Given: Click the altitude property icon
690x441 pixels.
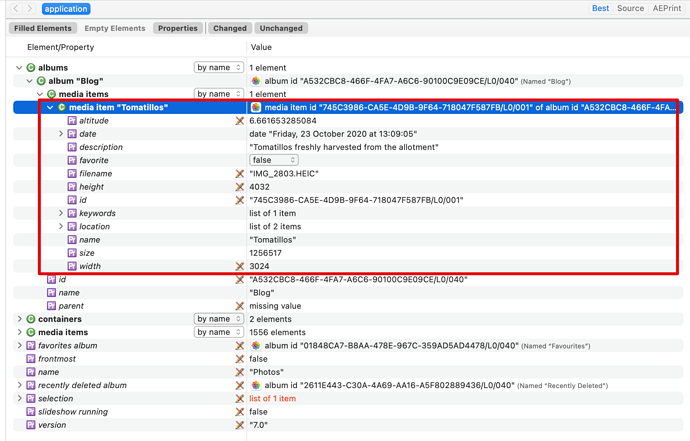Looking at the screenshot, I should coord(72,121).
